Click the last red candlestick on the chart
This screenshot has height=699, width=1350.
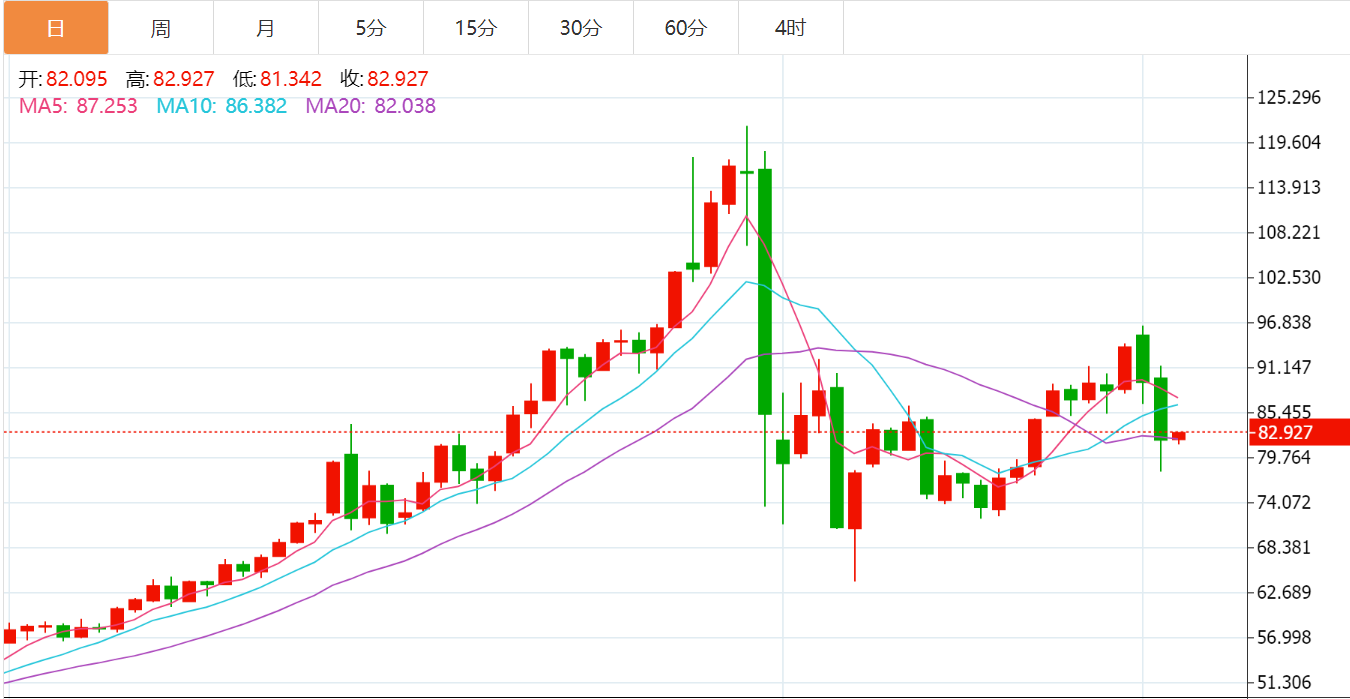click(x=1179, y=436)
